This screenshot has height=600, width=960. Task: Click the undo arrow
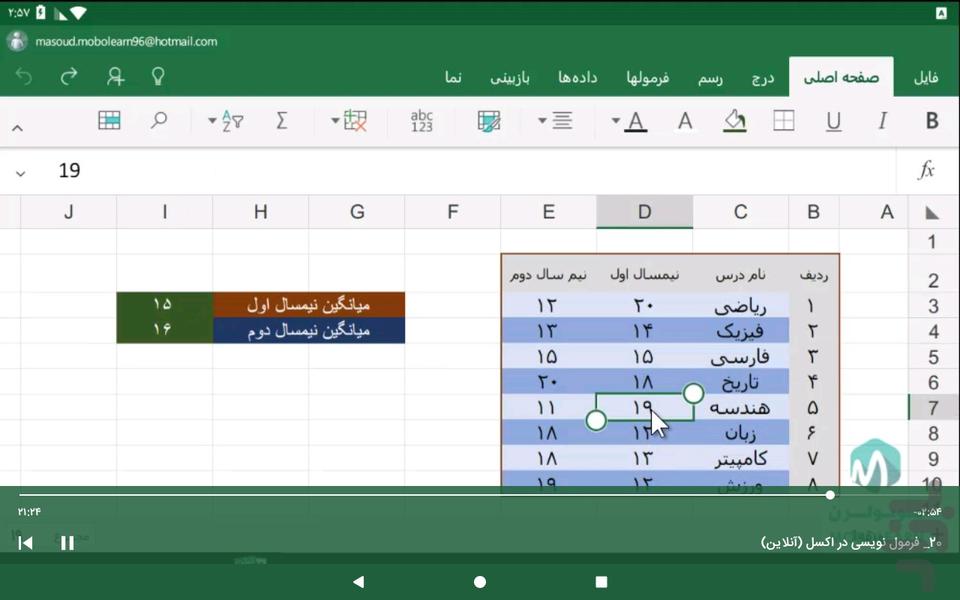tap(24, 77)
